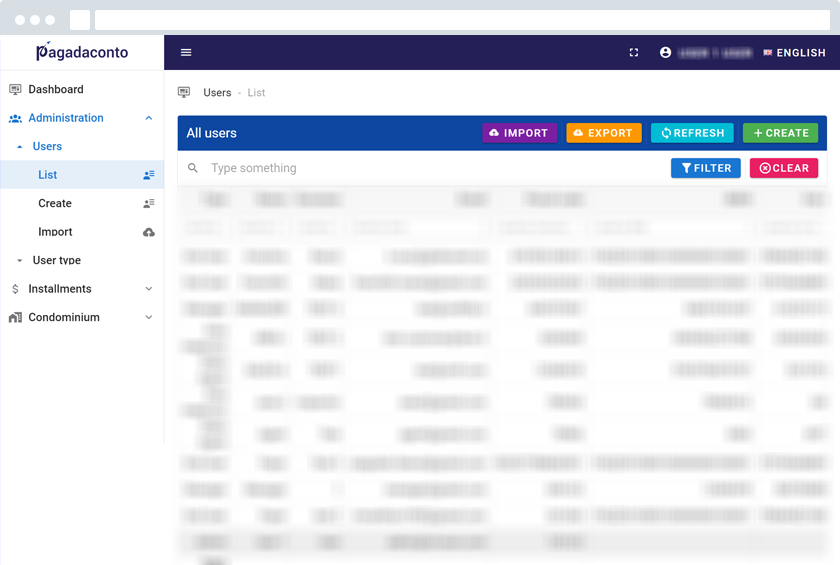Open the Dashboard page
Screen dimensions: 840x565
56,90
